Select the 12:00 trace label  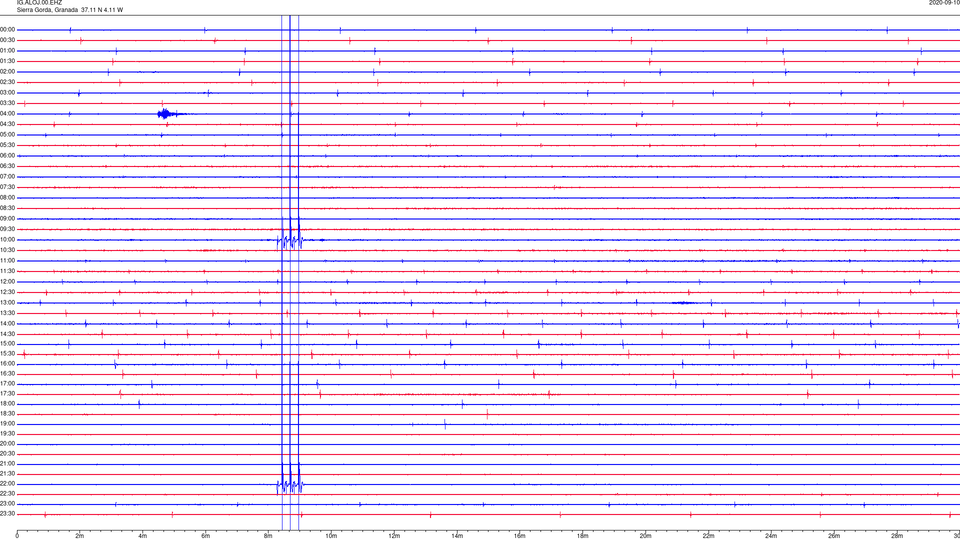[x=8, y=282]
